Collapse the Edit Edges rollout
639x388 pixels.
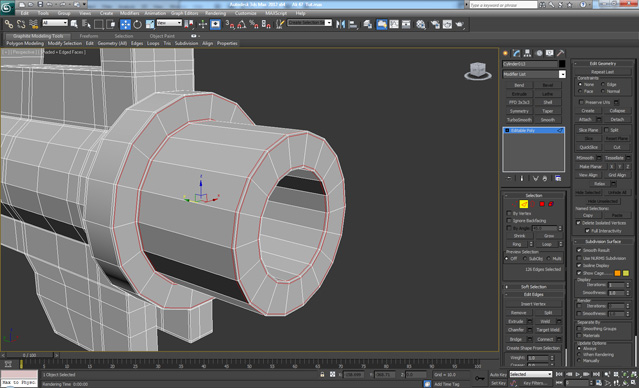point(534,295)
